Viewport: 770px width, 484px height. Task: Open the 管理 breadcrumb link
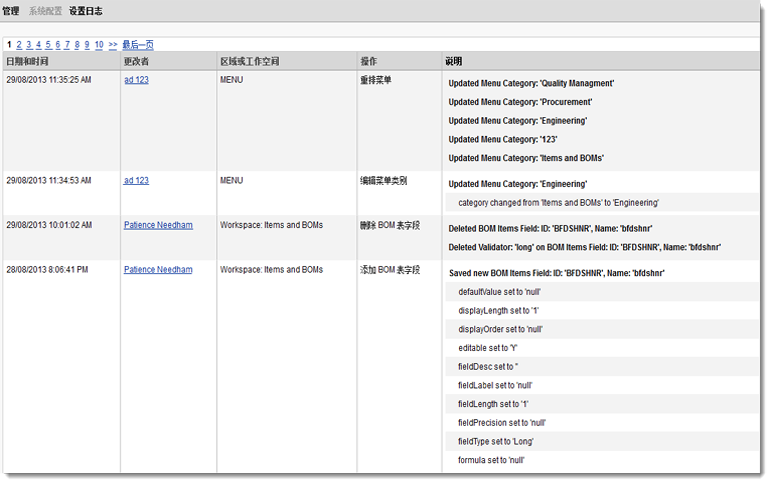10,11
